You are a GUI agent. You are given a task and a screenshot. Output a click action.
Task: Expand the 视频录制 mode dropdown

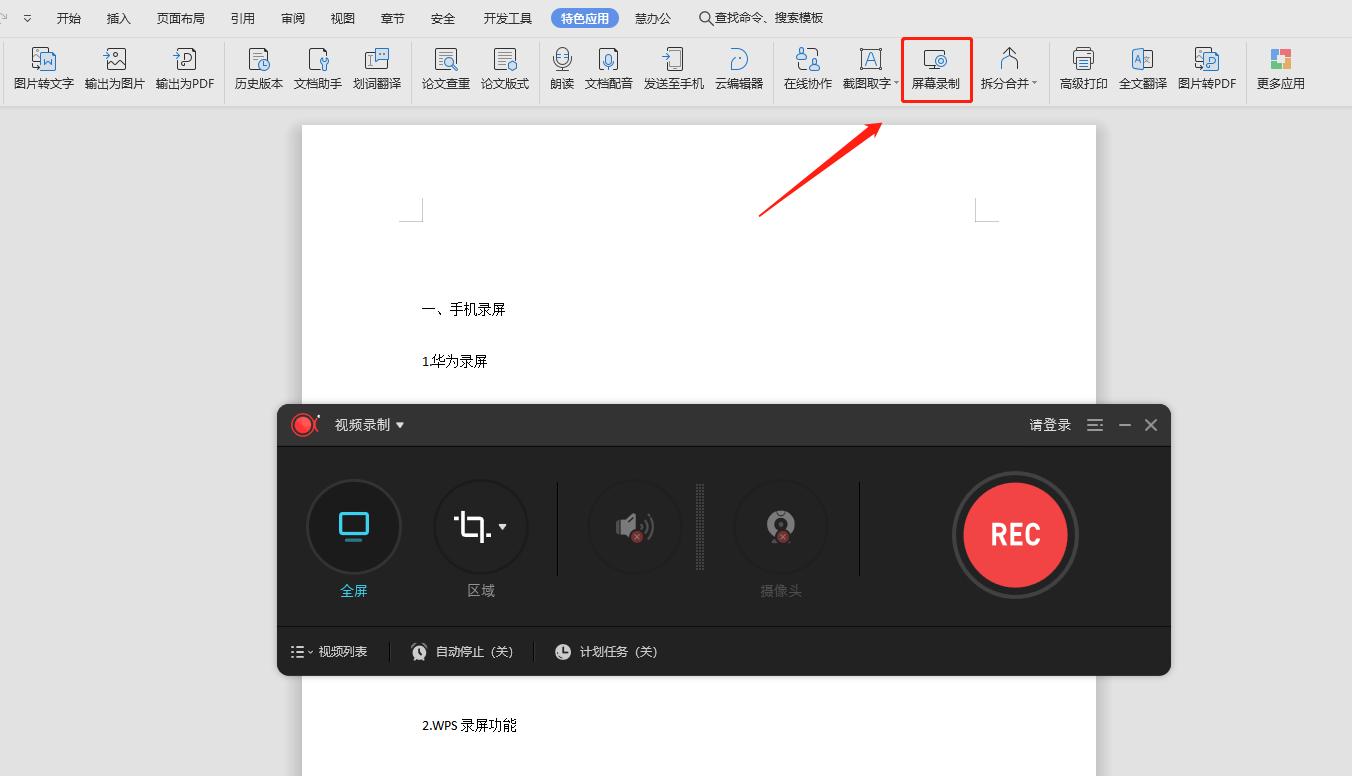pos(398,424)
